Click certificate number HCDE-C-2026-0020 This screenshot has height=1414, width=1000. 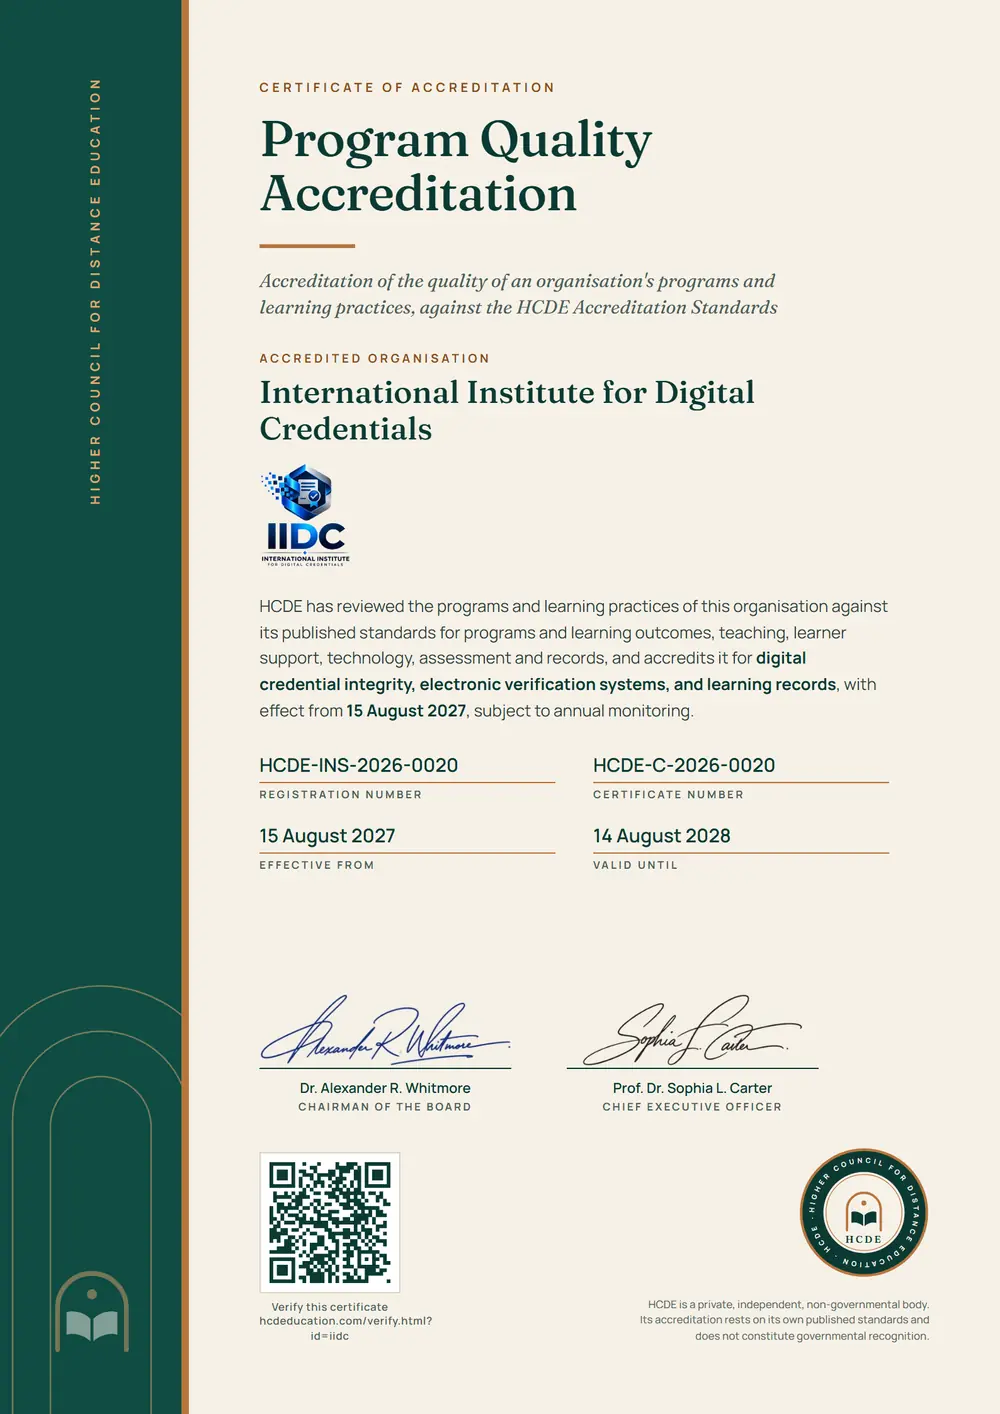coord(684,765)
